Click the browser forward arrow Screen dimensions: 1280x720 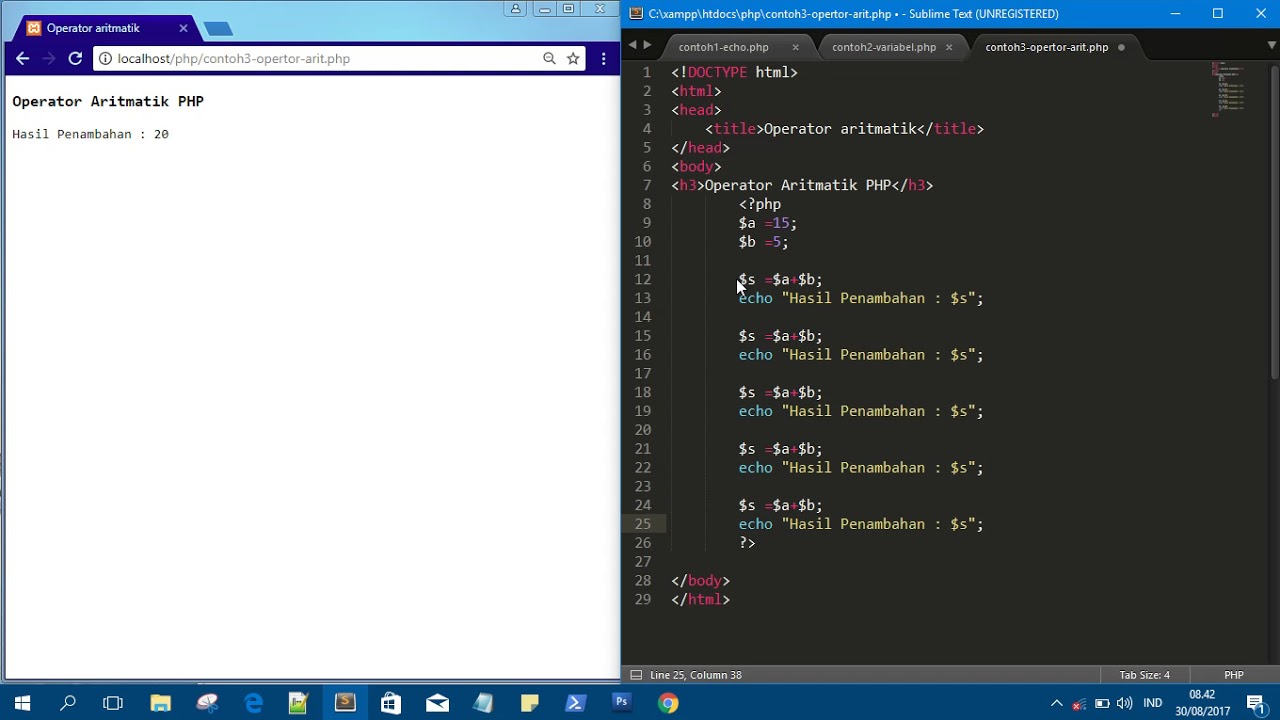pos(48,59)
